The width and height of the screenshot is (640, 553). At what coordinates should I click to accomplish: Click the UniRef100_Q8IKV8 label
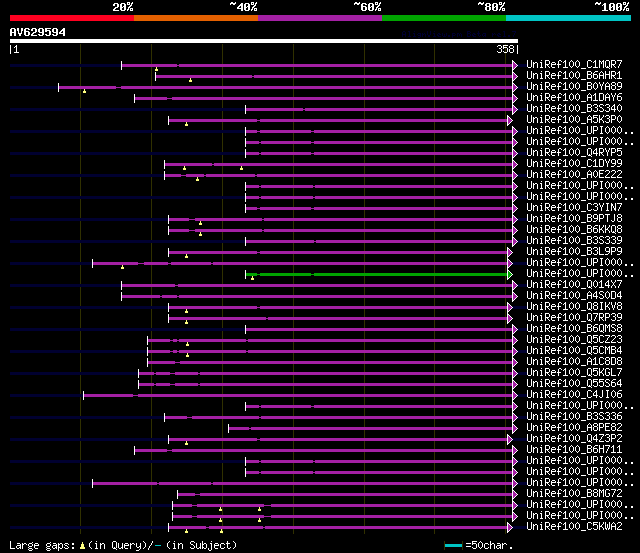click(x=574, y=306)
